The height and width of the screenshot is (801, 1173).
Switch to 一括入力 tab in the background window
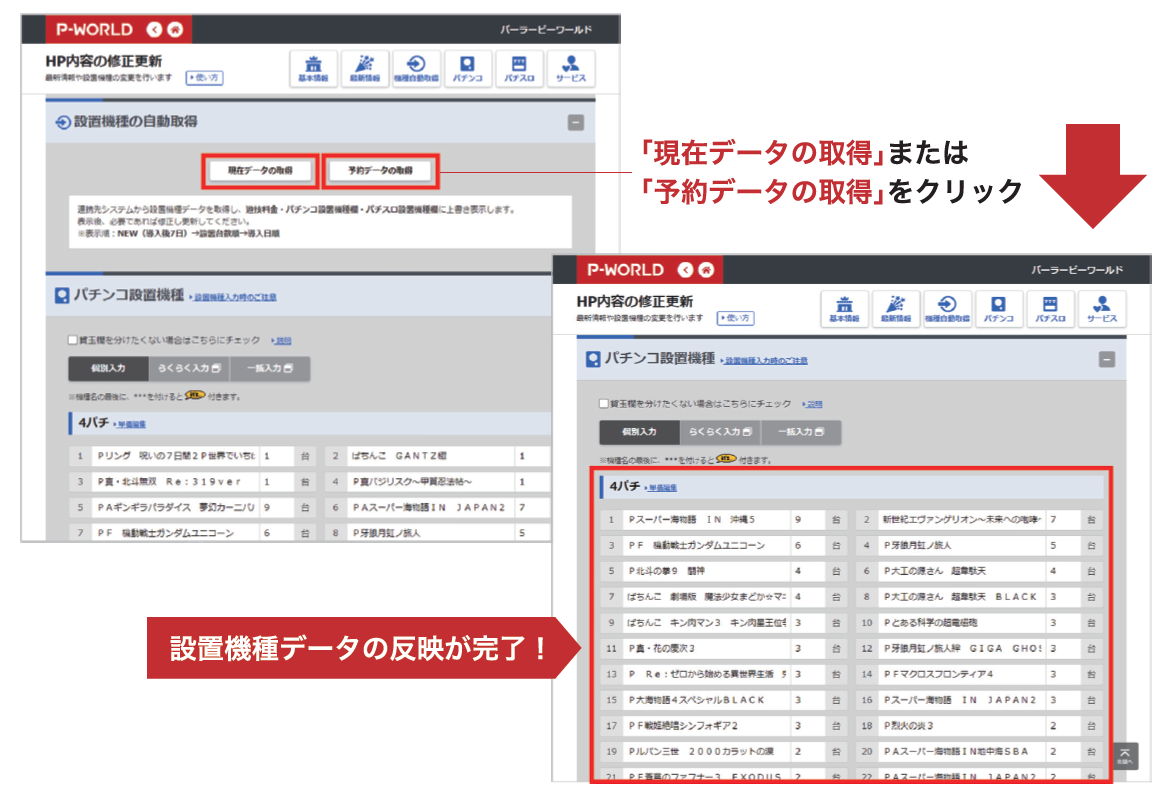[269, 369]
